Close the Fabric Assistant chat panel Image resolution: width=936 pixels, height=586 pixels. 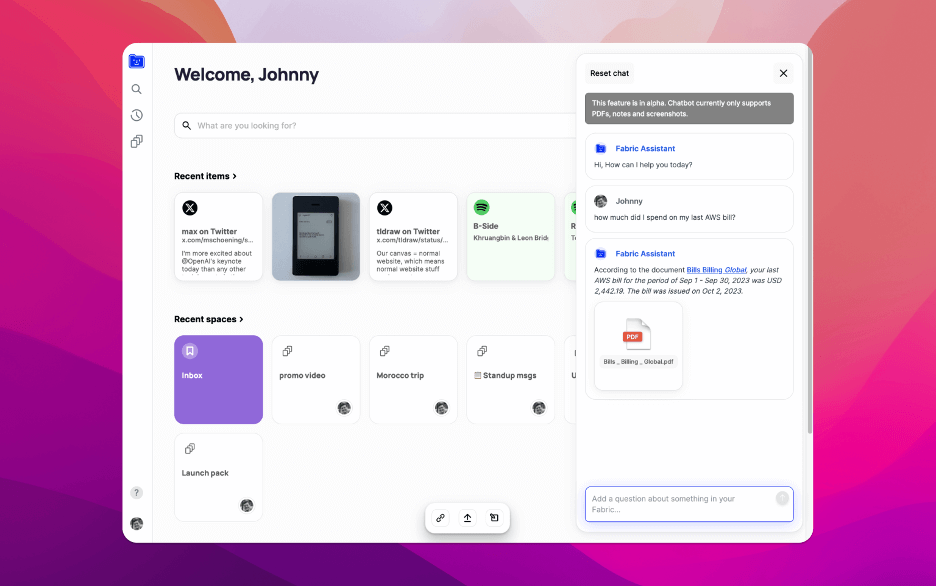pos(783,73)
